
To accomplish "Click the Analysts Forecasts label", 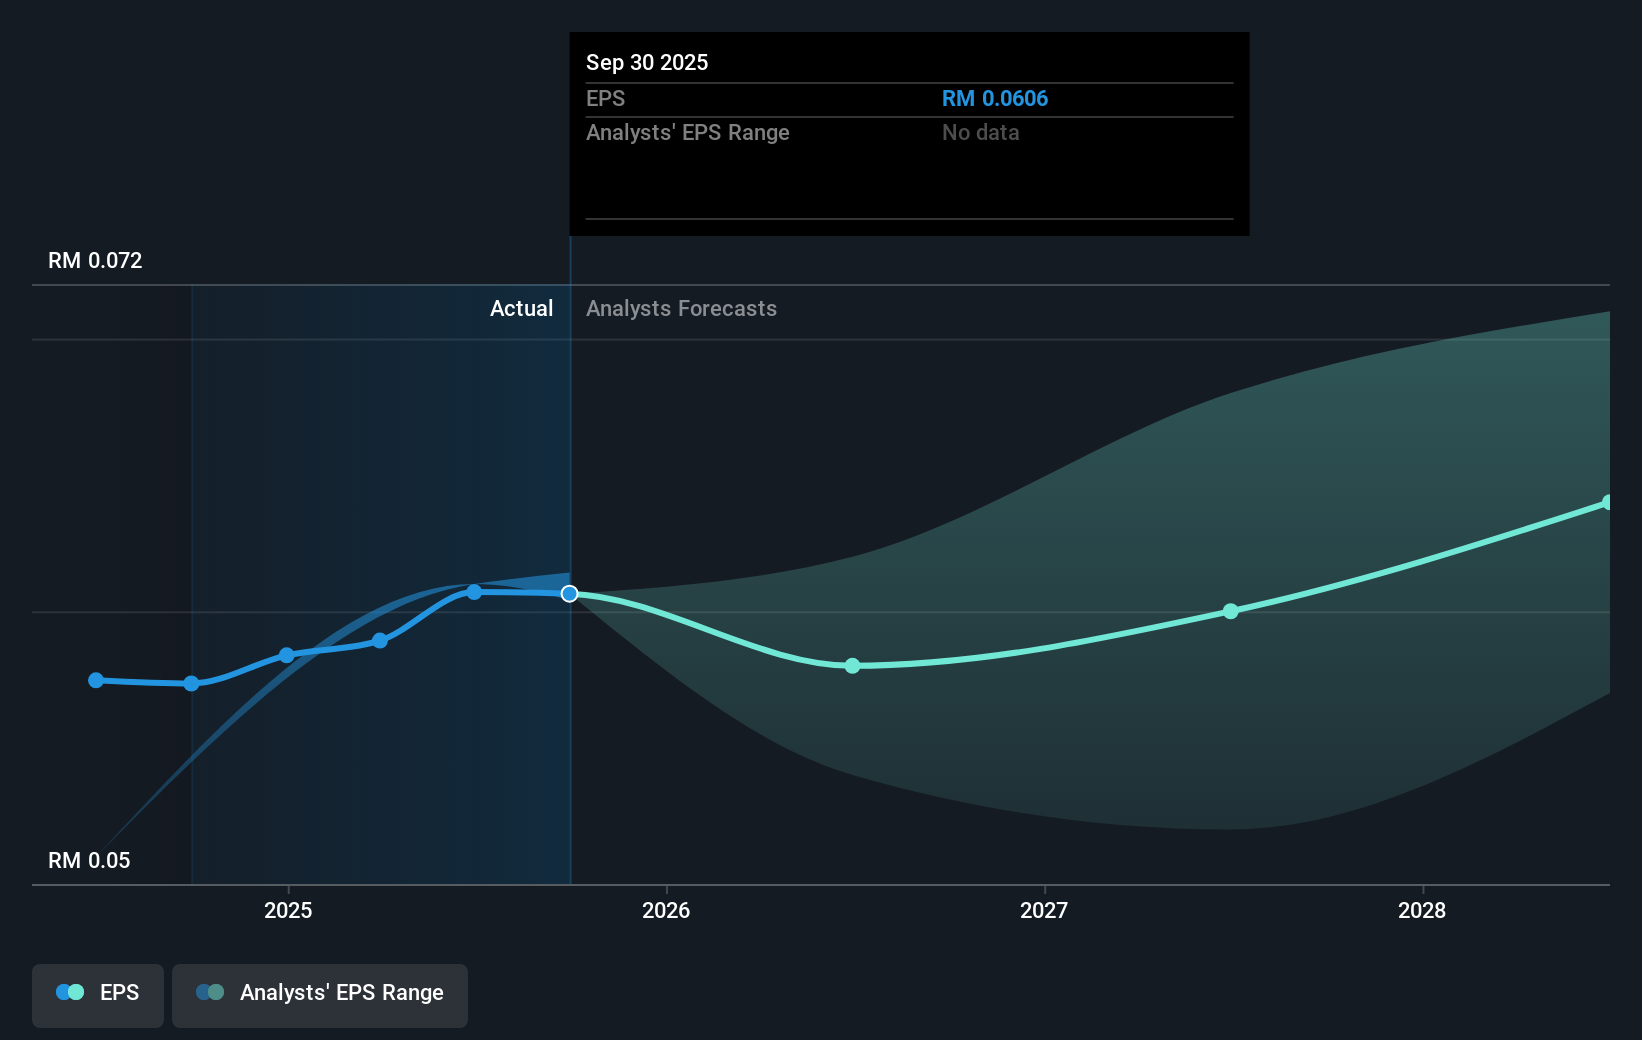I will point(681,309).
